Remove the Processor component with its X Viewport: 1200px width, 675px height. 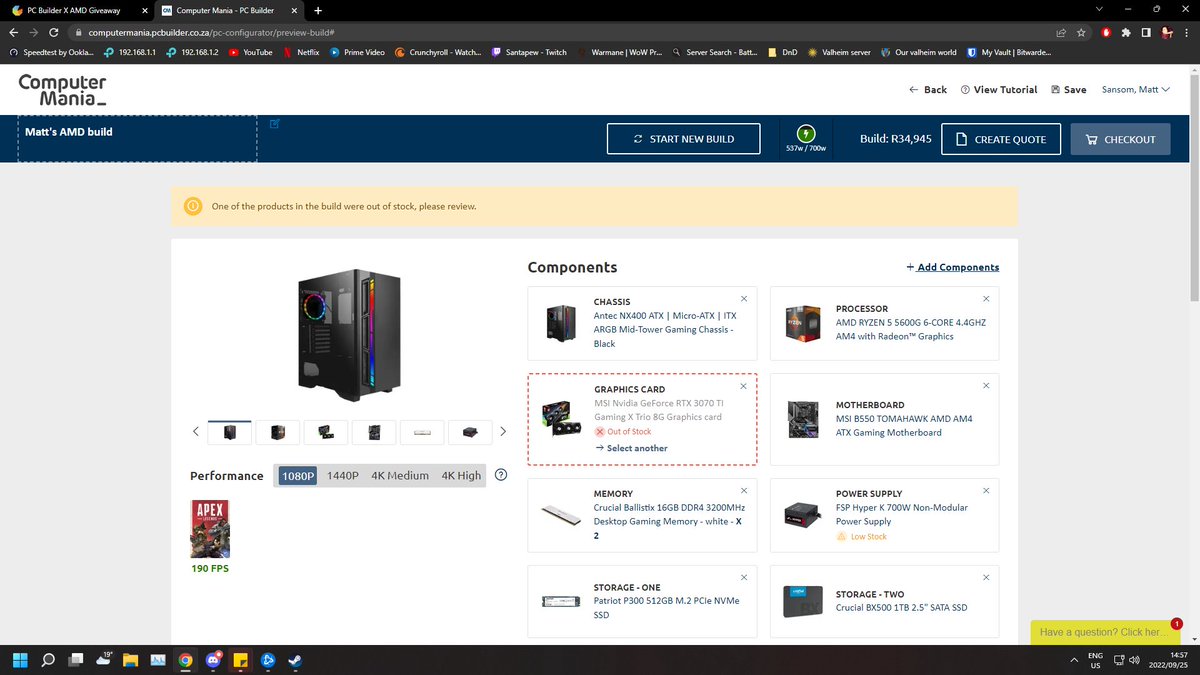click(x=986, y=299)
